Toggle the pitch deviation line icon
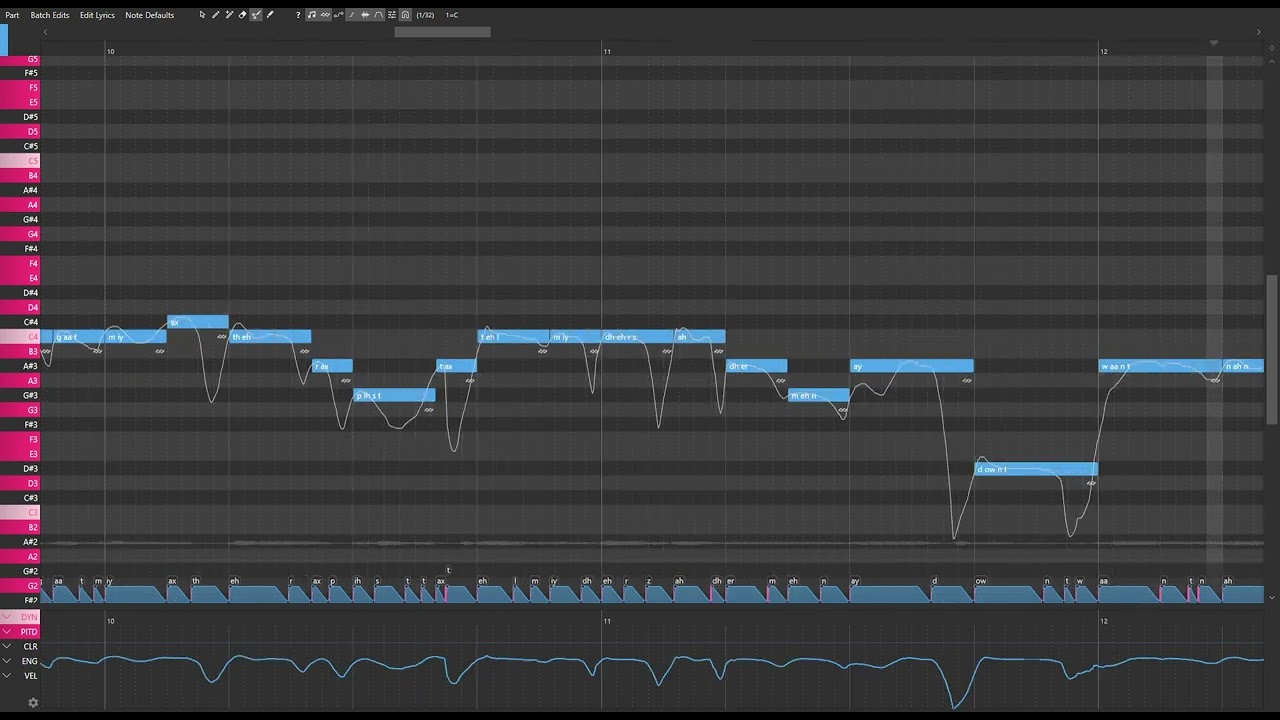The width and height of the screenshot is (1280, 720). tap(352, 15)
